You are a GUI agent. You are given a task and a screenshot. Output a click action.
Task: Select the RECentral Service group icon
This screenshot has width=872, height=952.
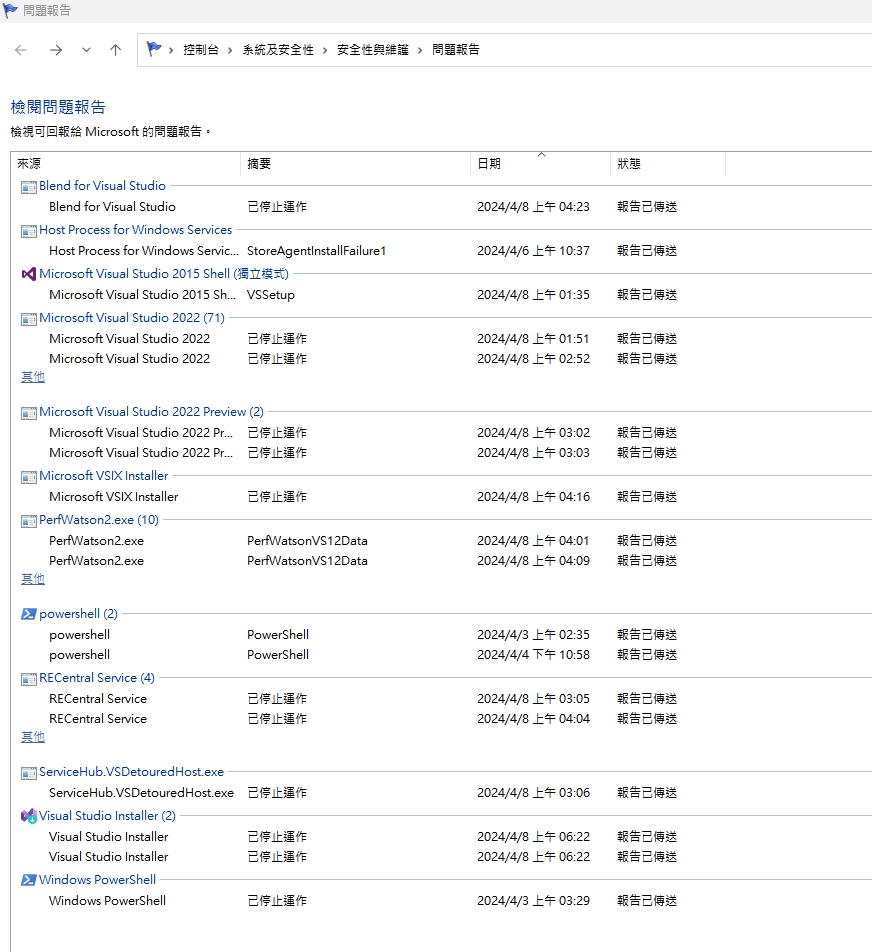pyautogui.click(x=29, y=677)
